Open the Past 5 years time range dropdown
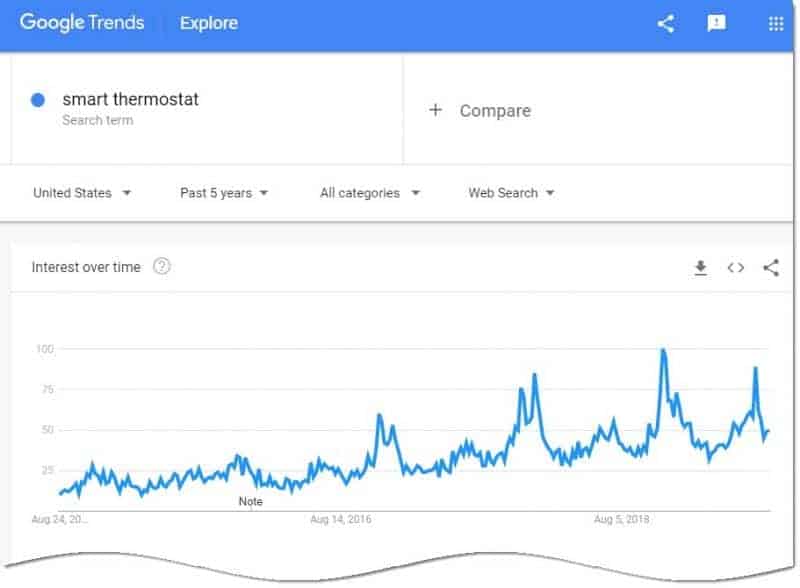This screenshot has height=588, width=800. click(x=224, y=193)
